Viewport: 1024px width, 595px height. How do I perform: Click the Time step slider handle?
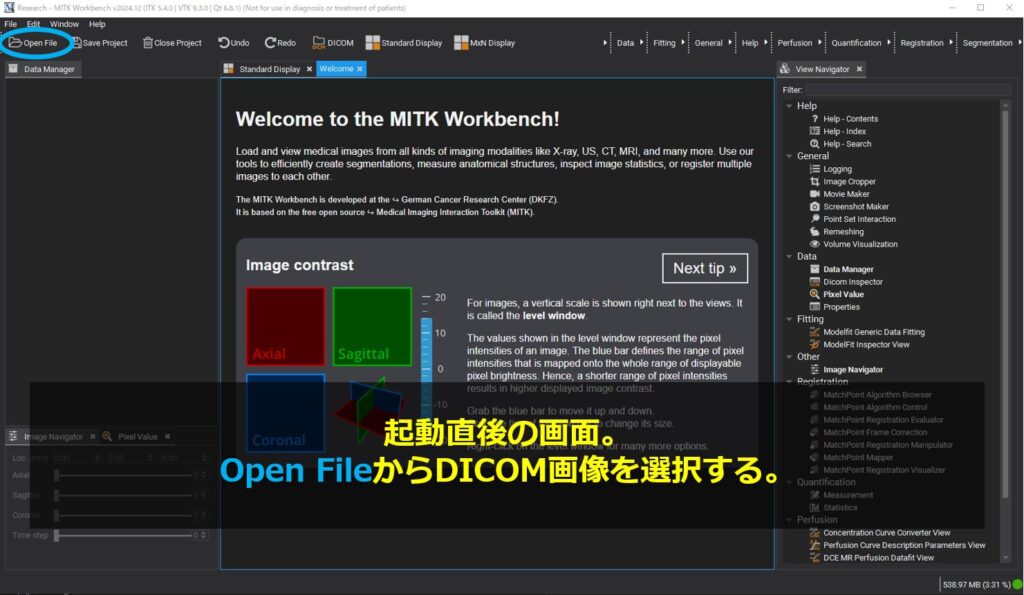click(56, 536)
